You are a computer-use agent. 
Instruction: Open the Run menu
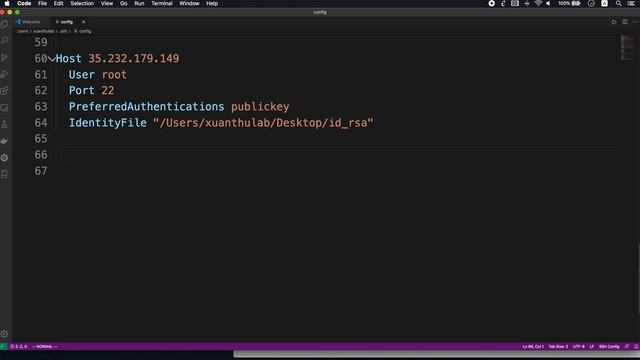pyautogui.click(x=139, y=3)
